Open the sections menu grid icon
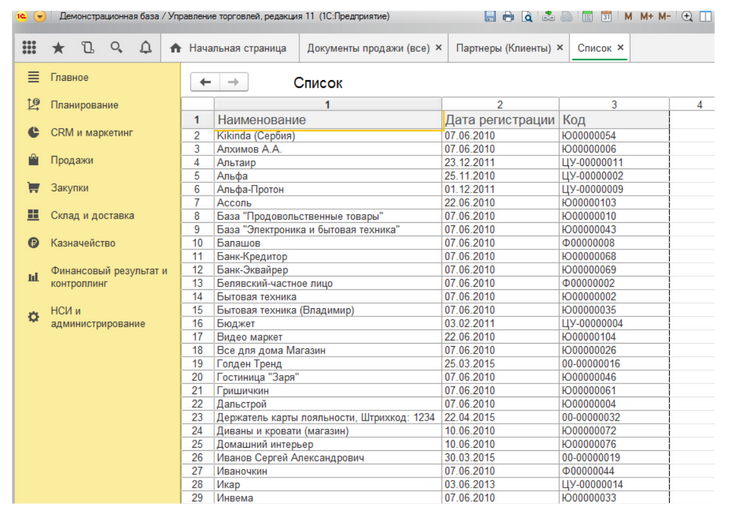Image resolution: width=736 pixels, height=517 pixels. click(x=28, y=48)
